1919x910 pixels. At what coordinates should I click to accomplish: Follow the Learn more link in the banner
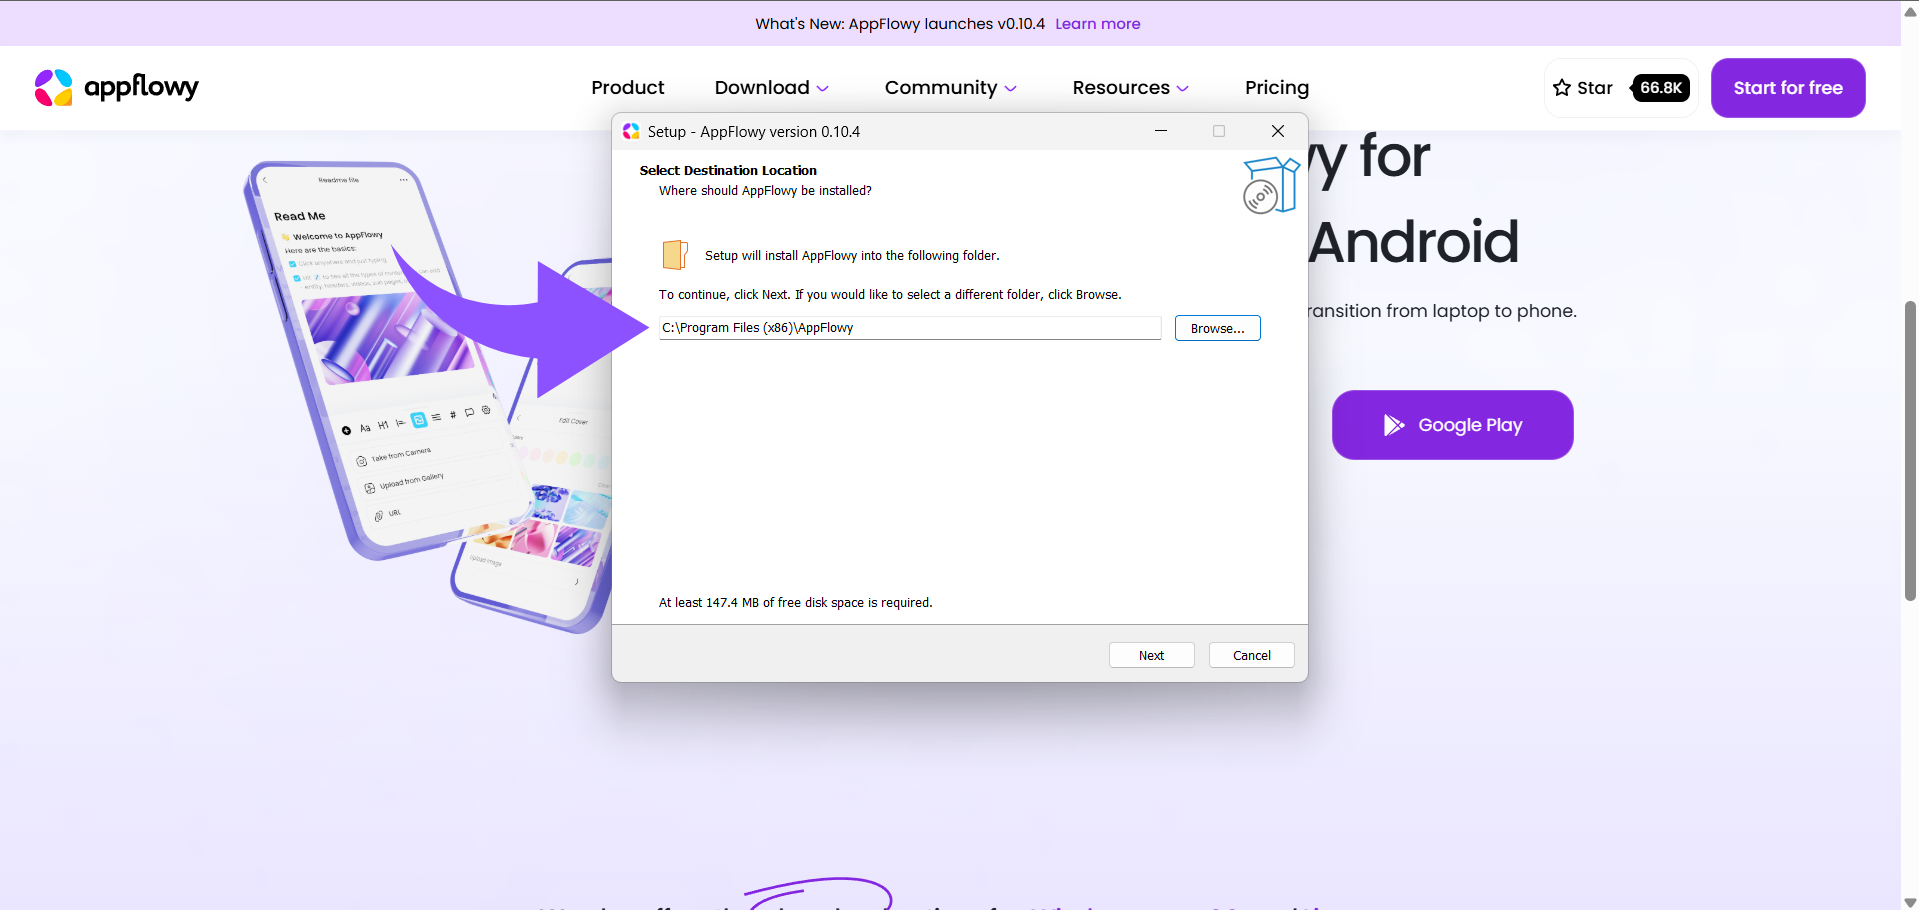click(x=1097, y=24)
